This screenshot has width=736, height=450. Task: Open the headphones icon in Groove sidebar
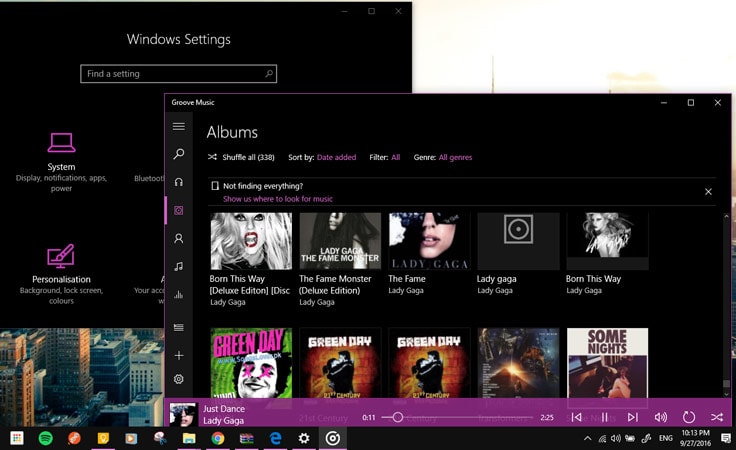coord(178,182)
